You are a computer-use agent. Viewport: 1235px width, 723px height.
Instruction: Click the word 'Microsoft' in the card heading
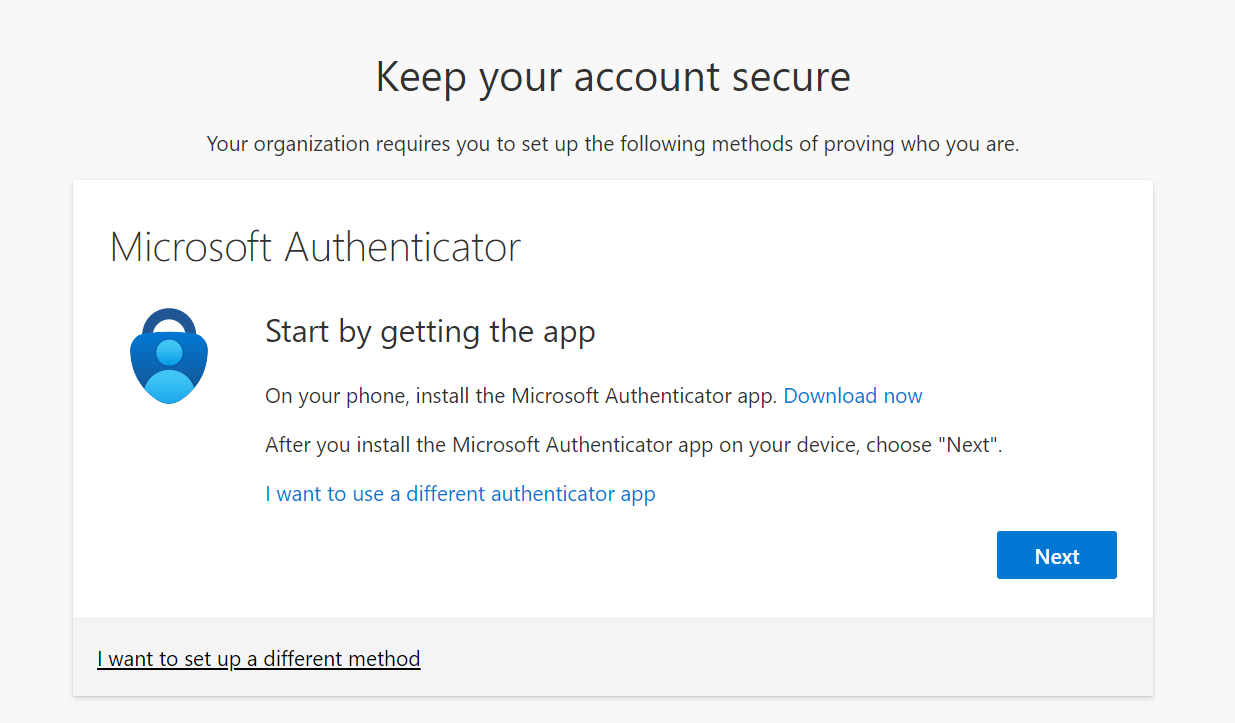pyautogui.click(x=192, y=247)
